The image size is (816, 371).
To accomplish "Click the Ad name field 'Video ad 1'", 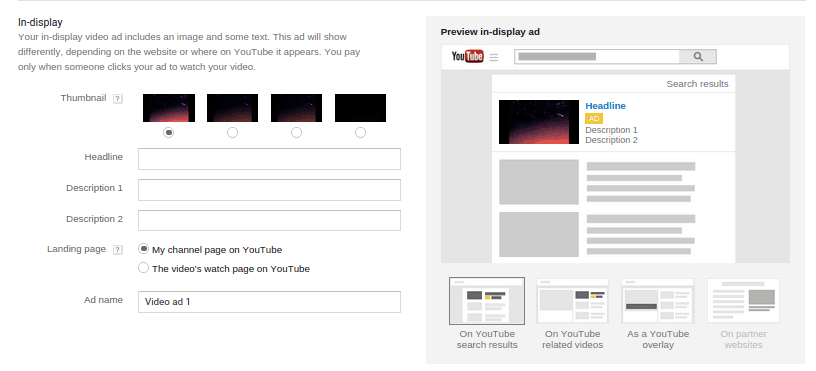I will tap(269, 302).
